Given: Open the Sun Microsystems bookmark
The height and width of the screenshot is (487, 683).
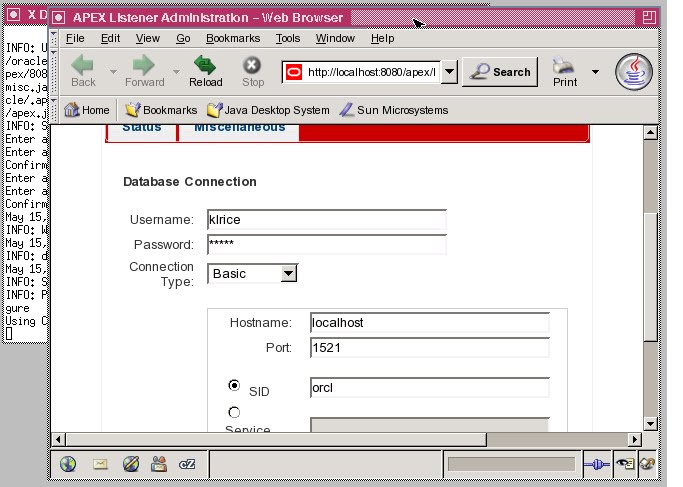Looking at the screenshot, I should pyautogui.click(x=394, y=110).
